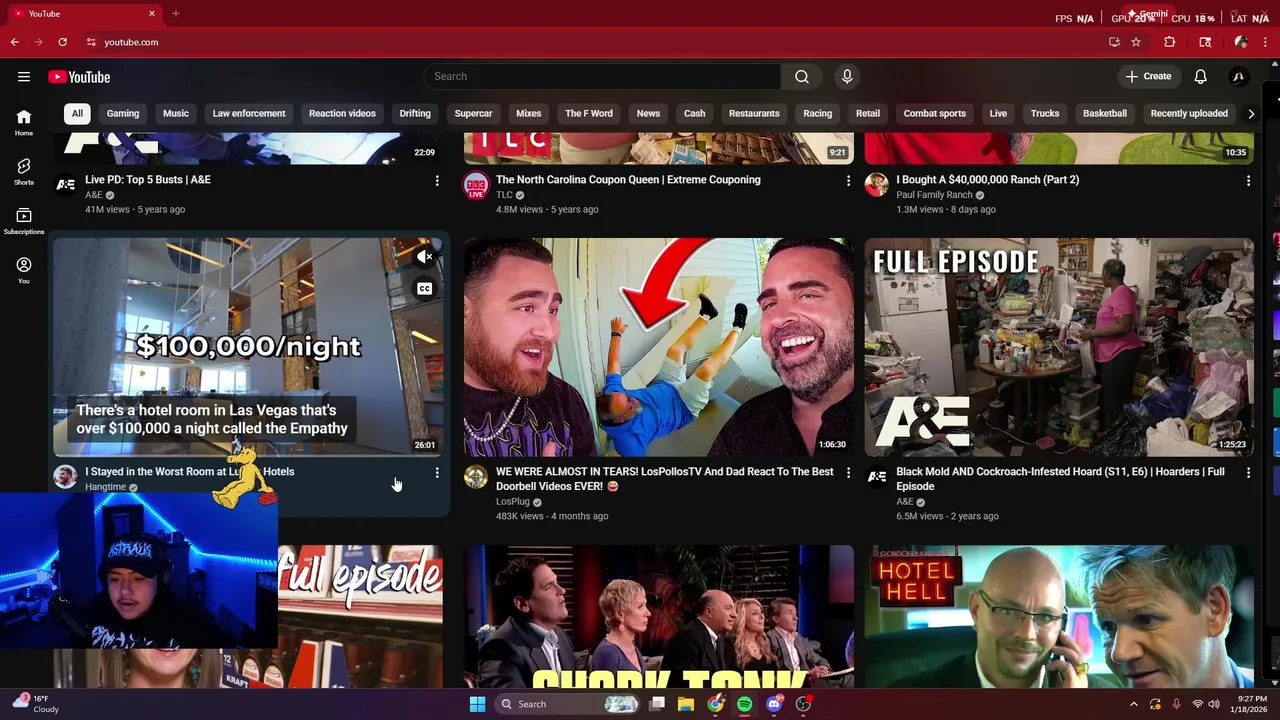Image resolution: width=1280 pixels, height=720 pixels.
Task: Open Shorts in the sidebar
Action: [24, 171]
